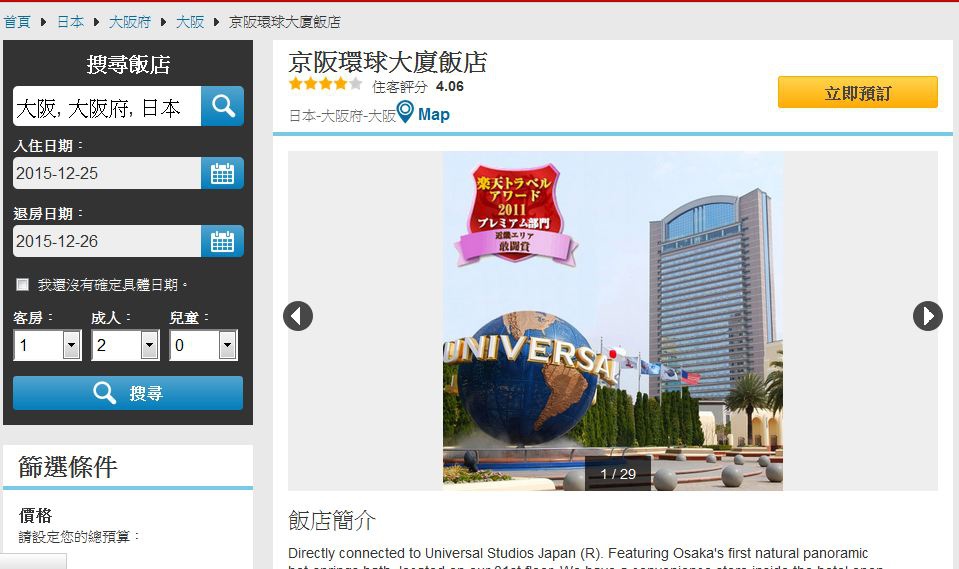Click the 搜尋飯店 panel title

point(128,64)
